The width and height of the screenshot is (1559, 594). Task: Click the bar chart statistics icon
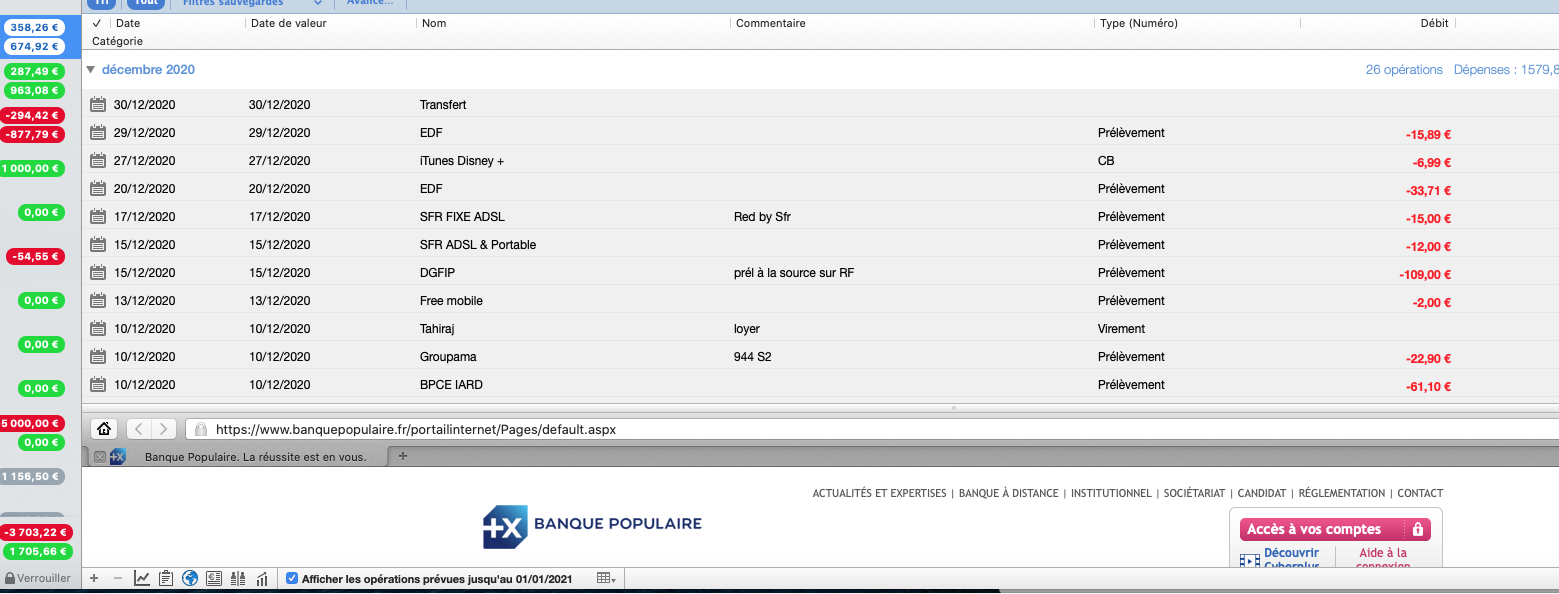tap(262, 578)
